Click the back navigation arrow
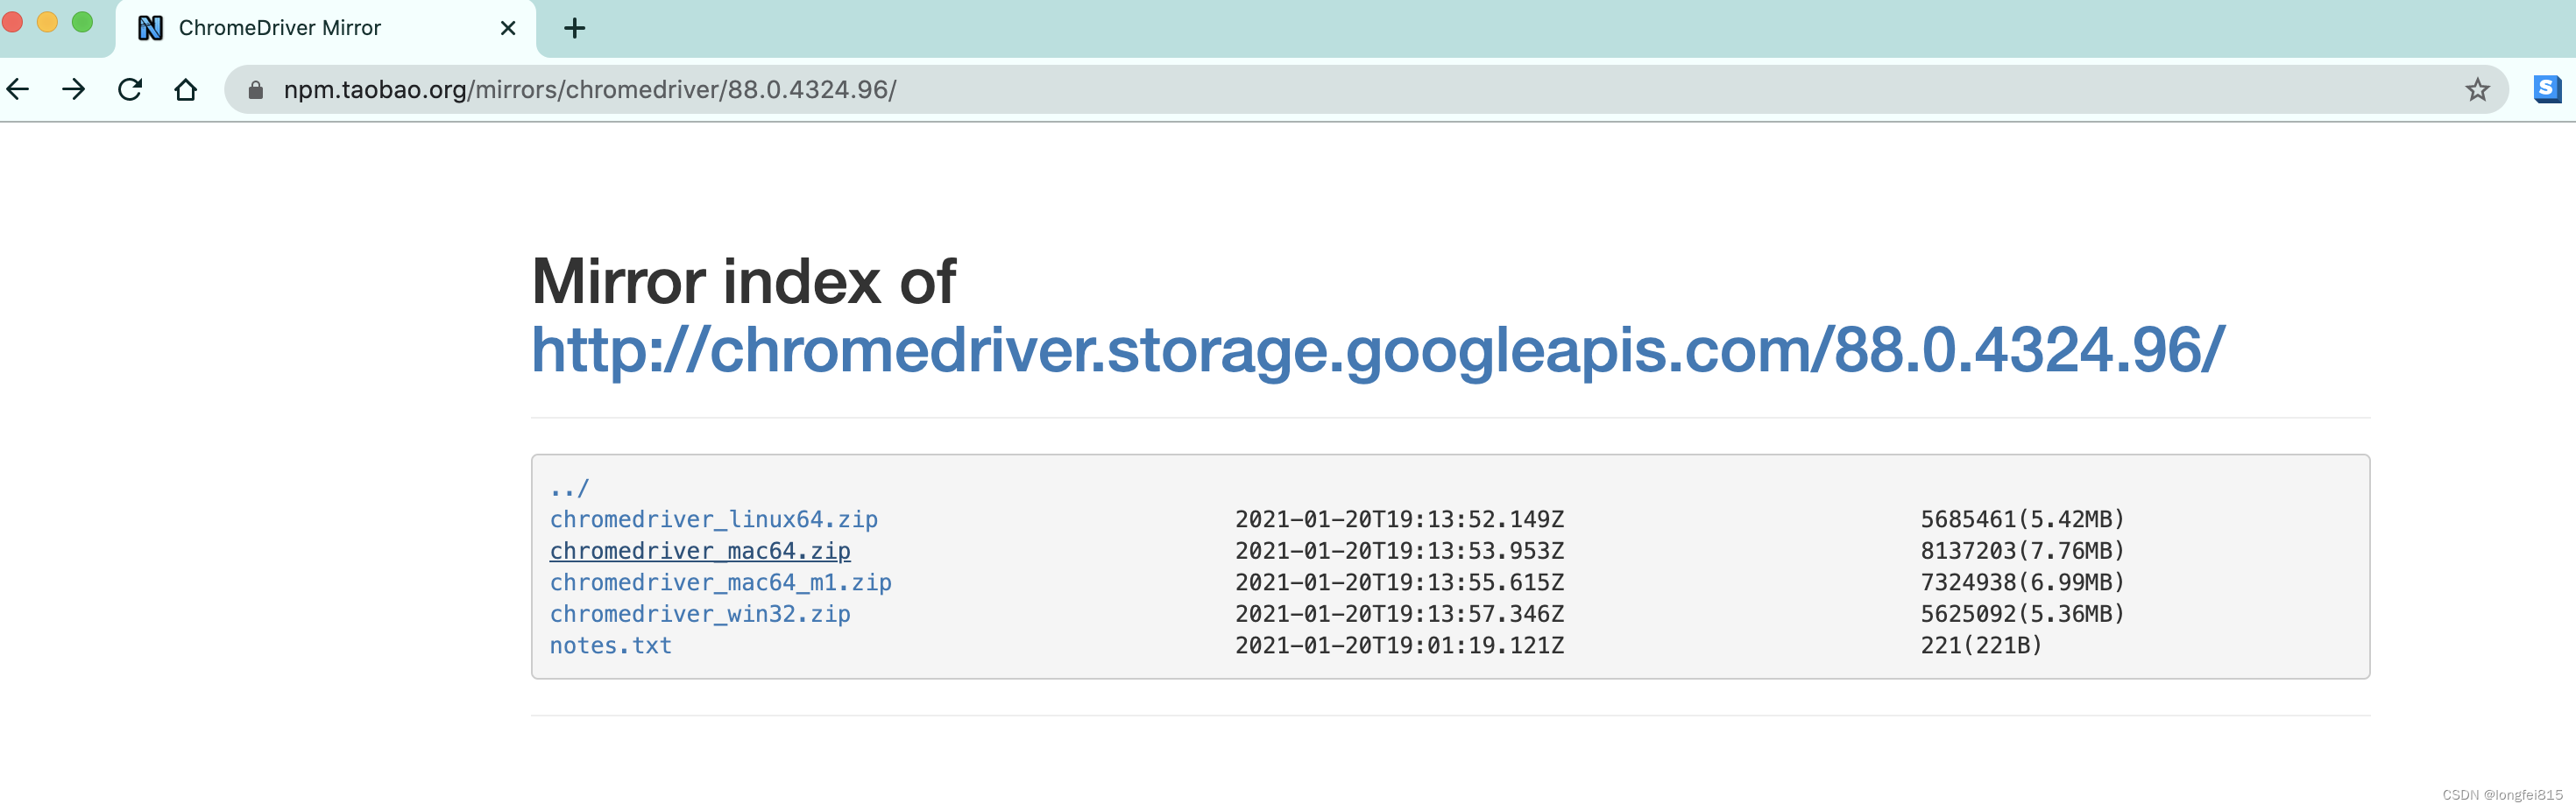 click(x=18, y=89)
